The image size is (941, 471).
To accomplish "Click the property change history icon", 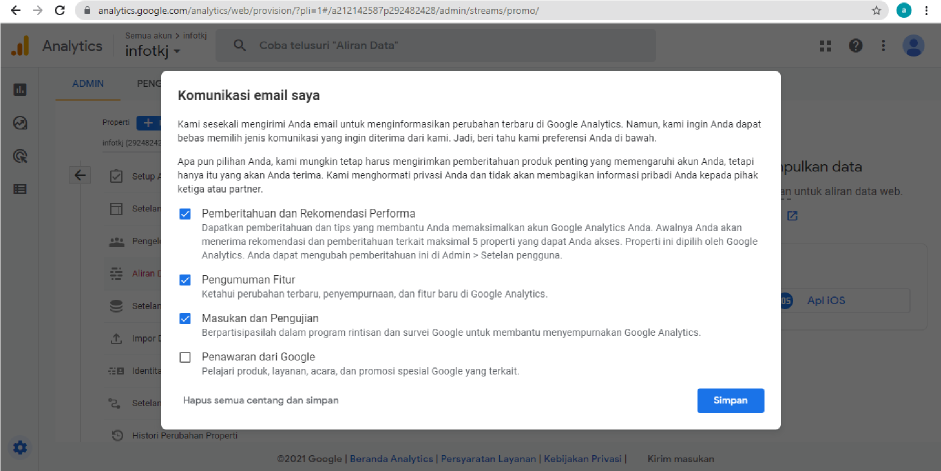I will click(118, 436).
